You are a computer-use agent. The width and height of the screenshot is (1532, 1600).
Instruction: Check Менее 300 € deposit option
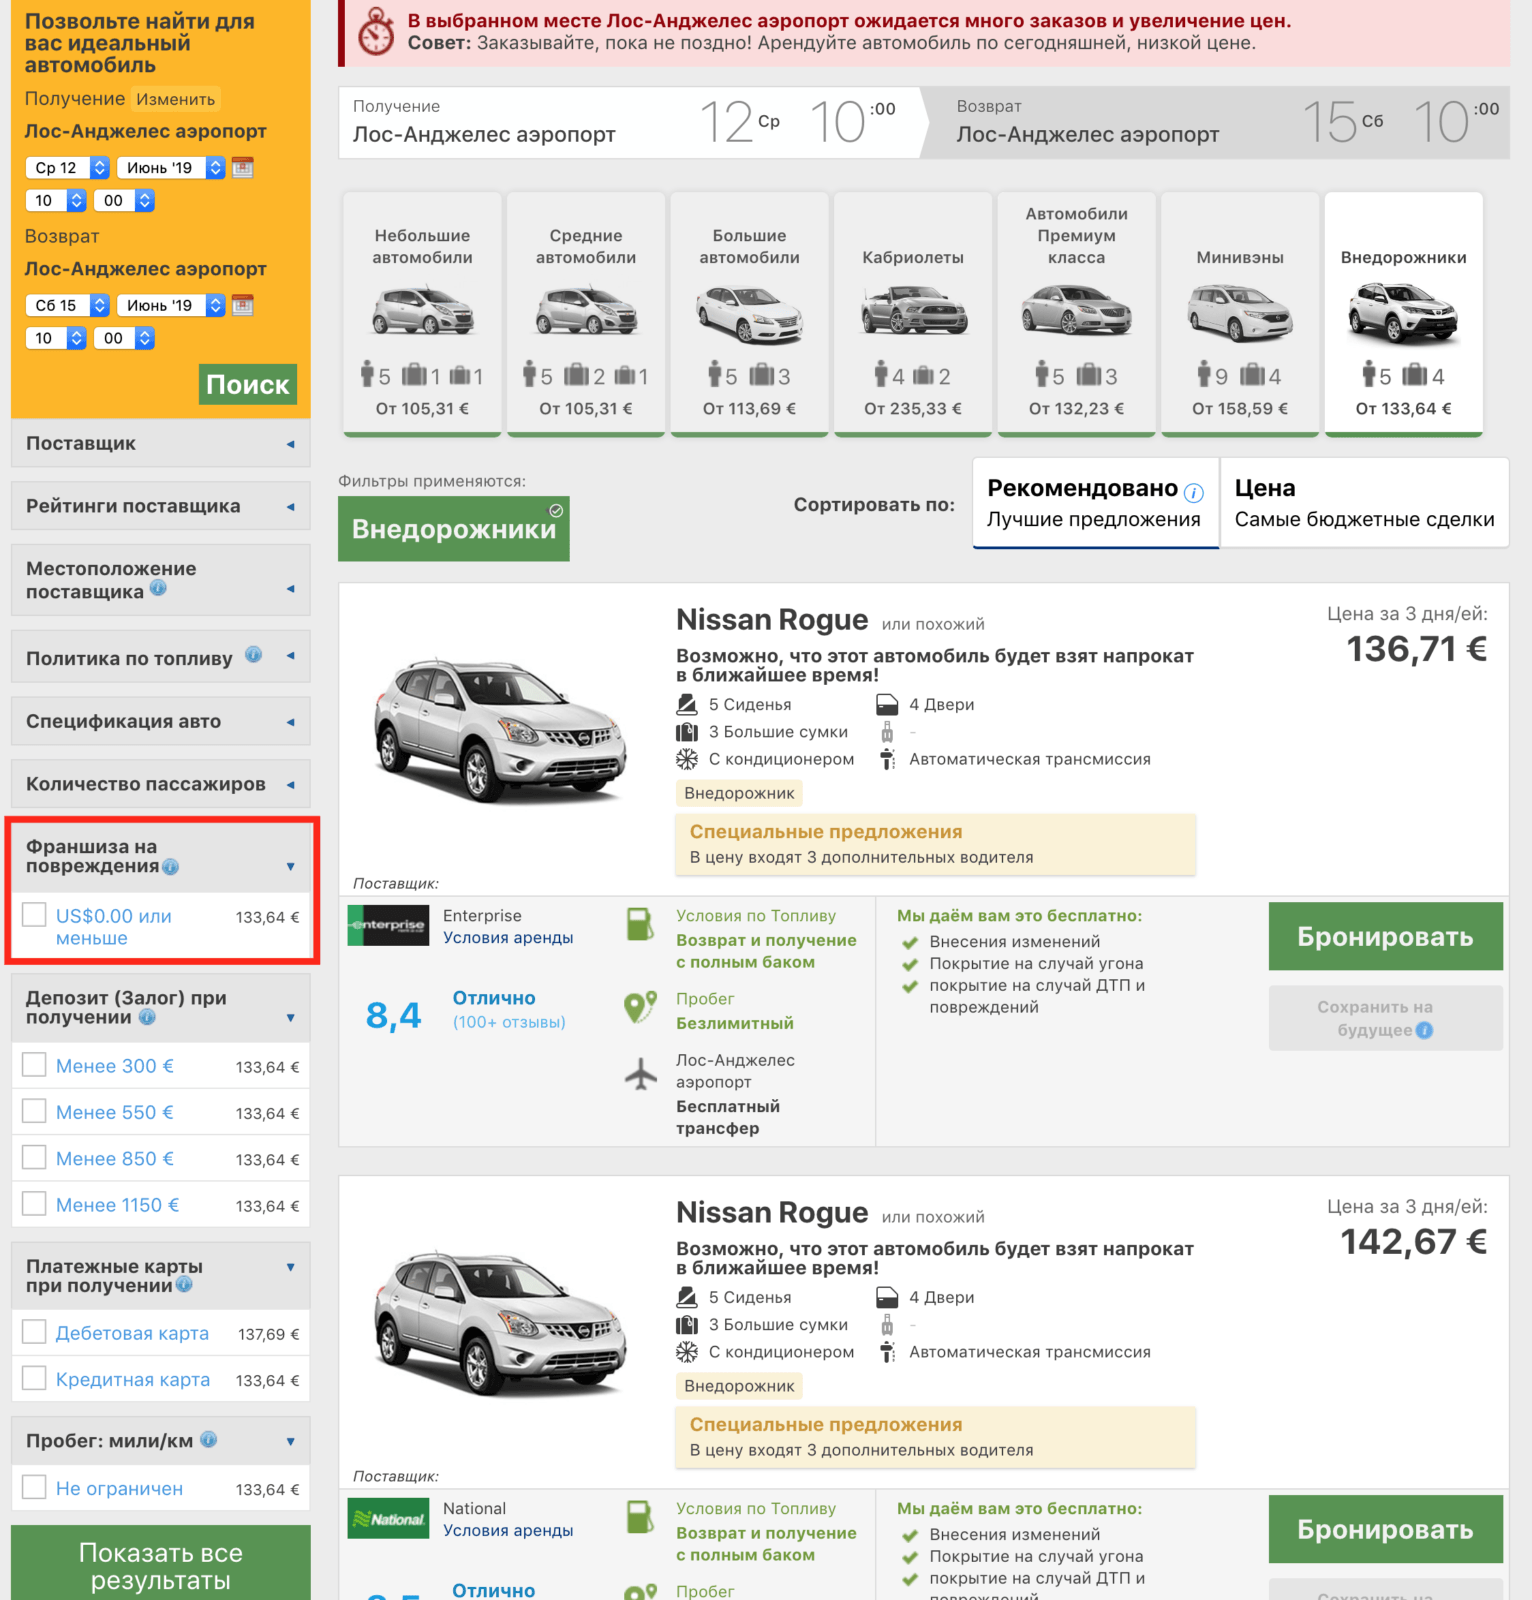pos(34,1064)
